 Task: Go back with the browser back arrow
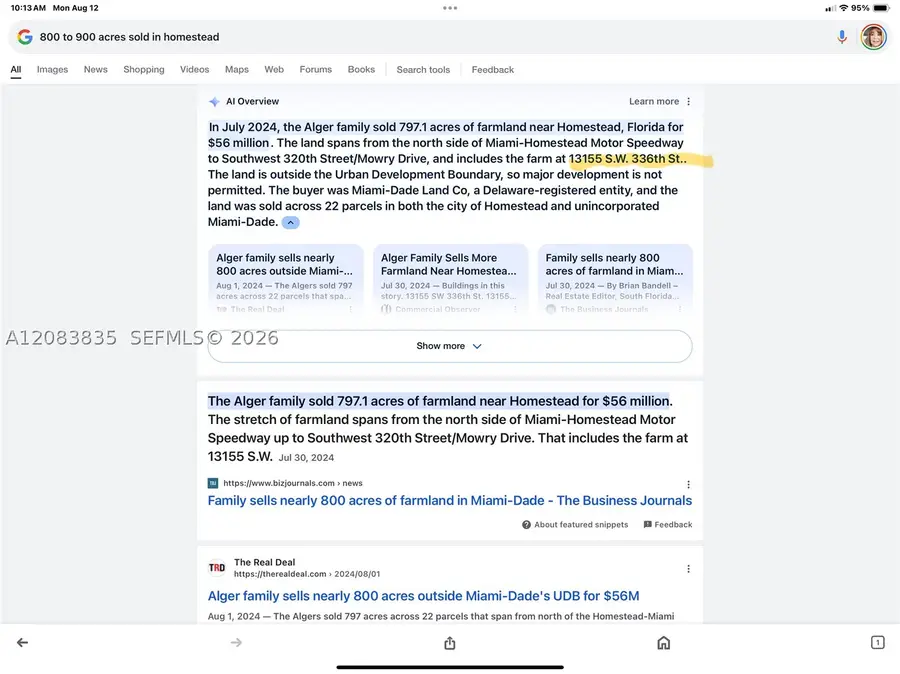coord(22,642)
